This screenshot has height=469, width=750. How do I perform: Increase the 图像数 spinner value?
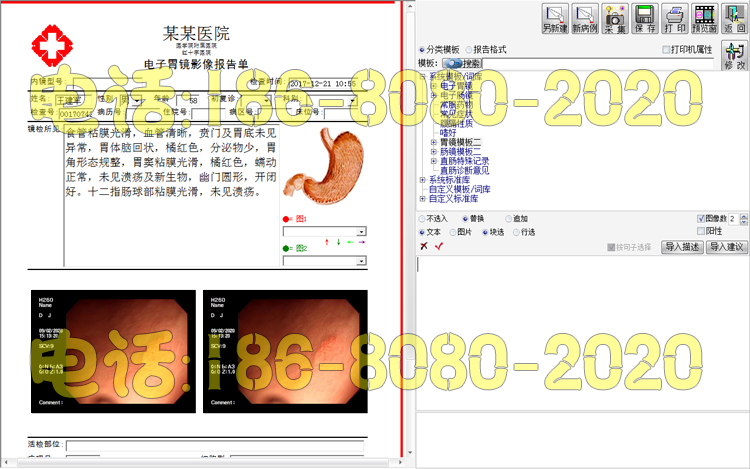(x=744, y=216)
